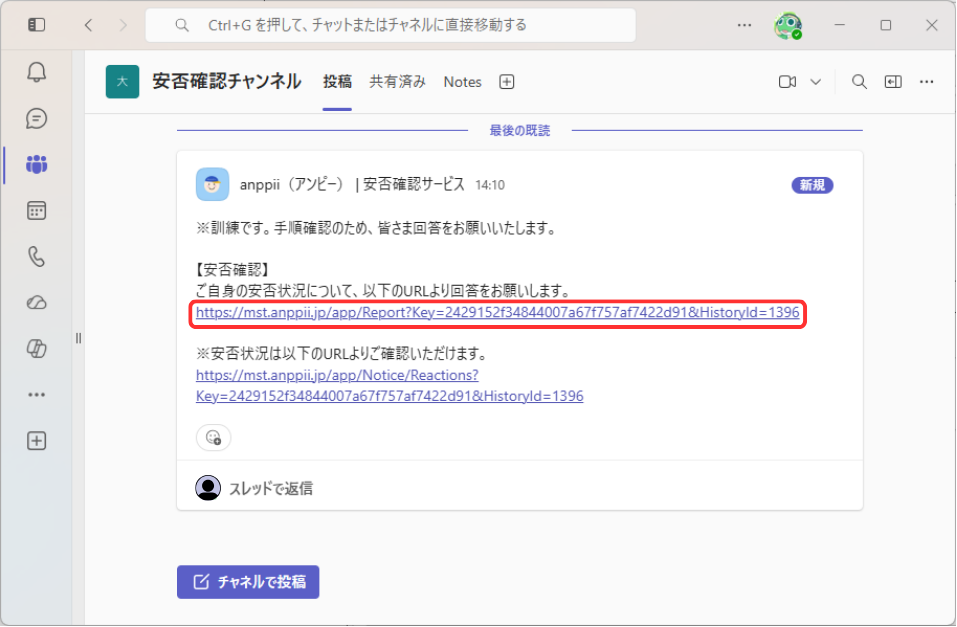
Task: Click the 14:10 message timestamp
Action: [490, 185]
